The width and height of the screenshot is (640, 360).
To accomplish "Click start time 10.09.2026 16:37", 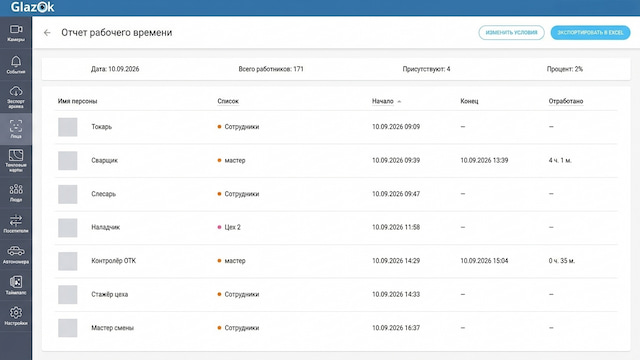I will [x=396, y=328].
